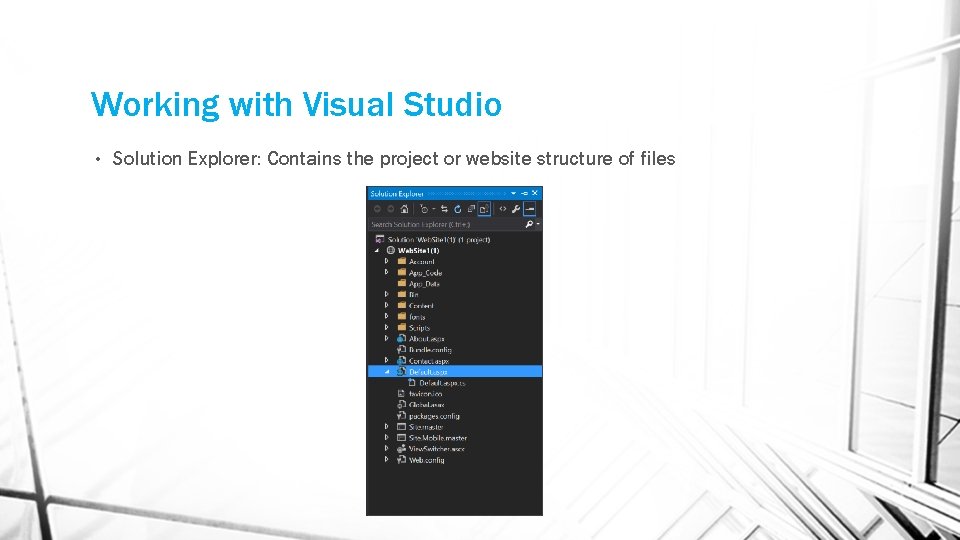Select the App_Code folder label
Viewport: 960px width, 540px height.
click(x=425, y=272)
